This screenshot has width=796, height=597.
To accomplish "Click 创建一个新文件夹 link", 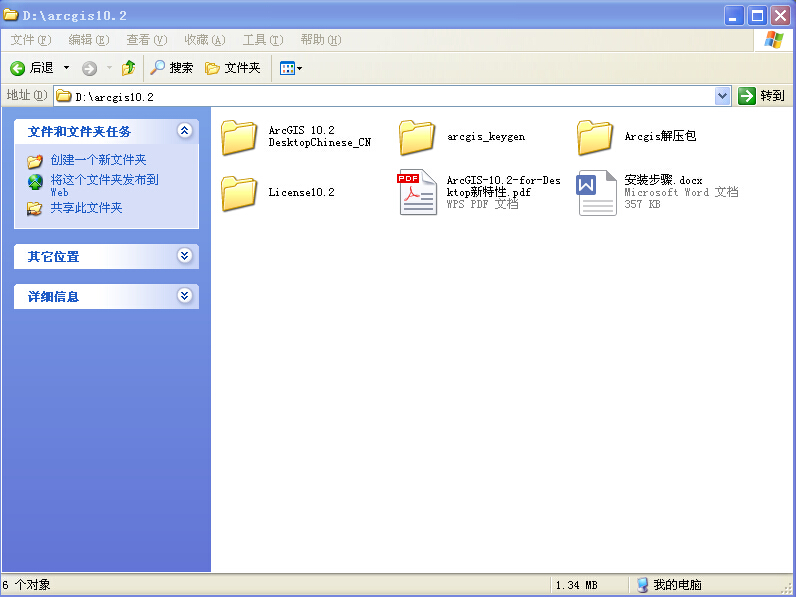I will pyautogui.click(x=98, y=160).
